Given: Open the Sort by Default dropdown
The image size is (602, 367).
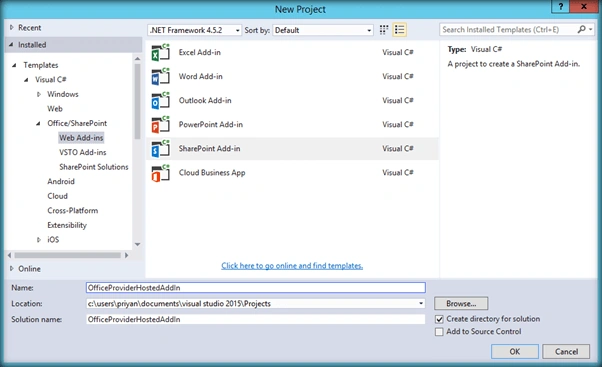Looking at the screenshot, I should click(322, 30).
